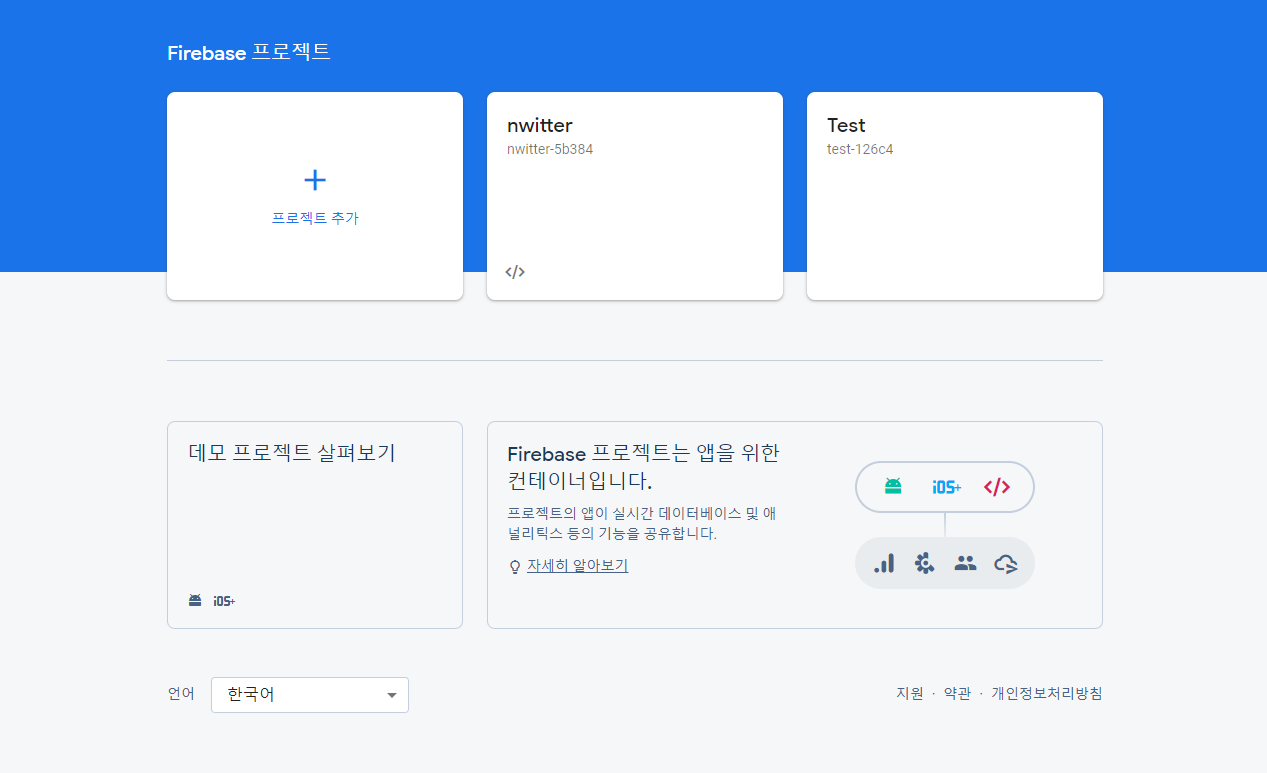
Task: Click heading Firebase 프로젝트는 앱을 위한 컨테이너입니다
Action: coord(643,467)
